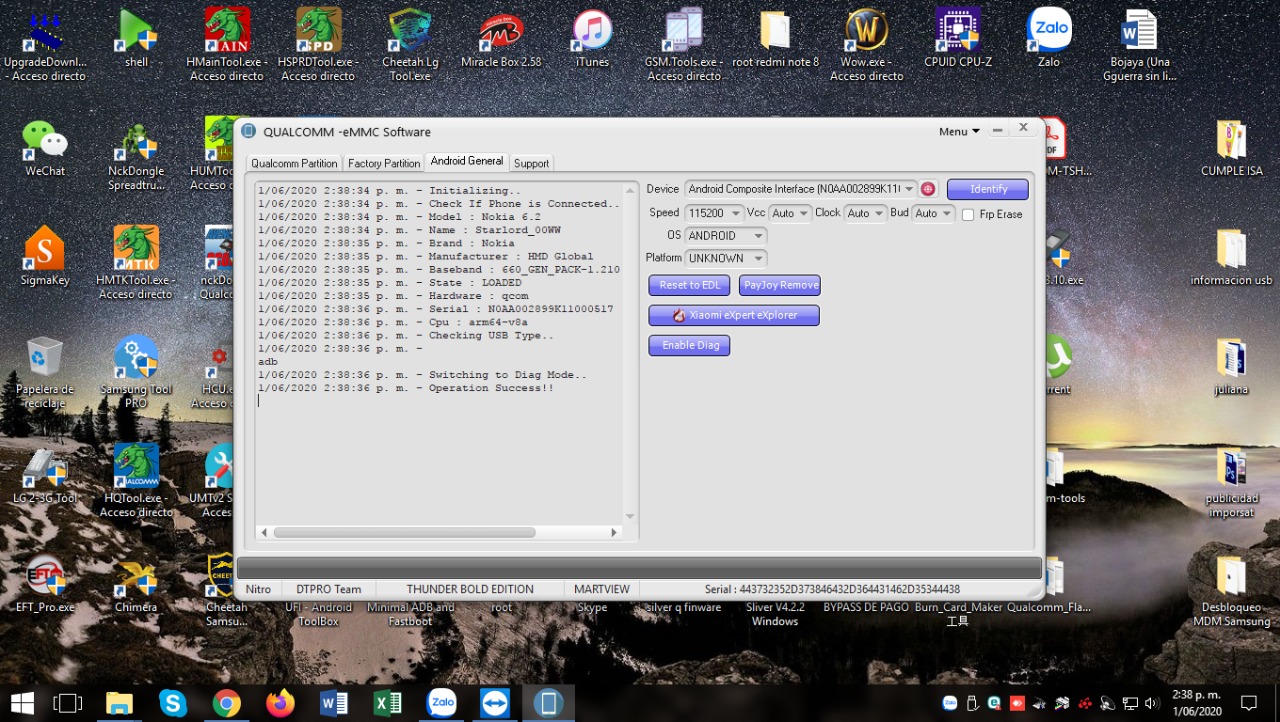Open the OS ANDROID dropdown

(x=726, y=236)
